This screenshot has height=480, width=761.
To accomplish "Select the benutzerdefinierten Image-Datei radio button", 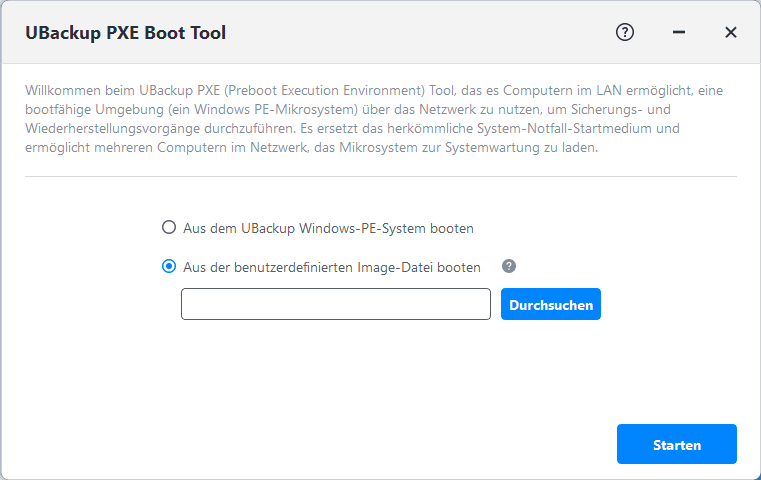I will 169,267.
